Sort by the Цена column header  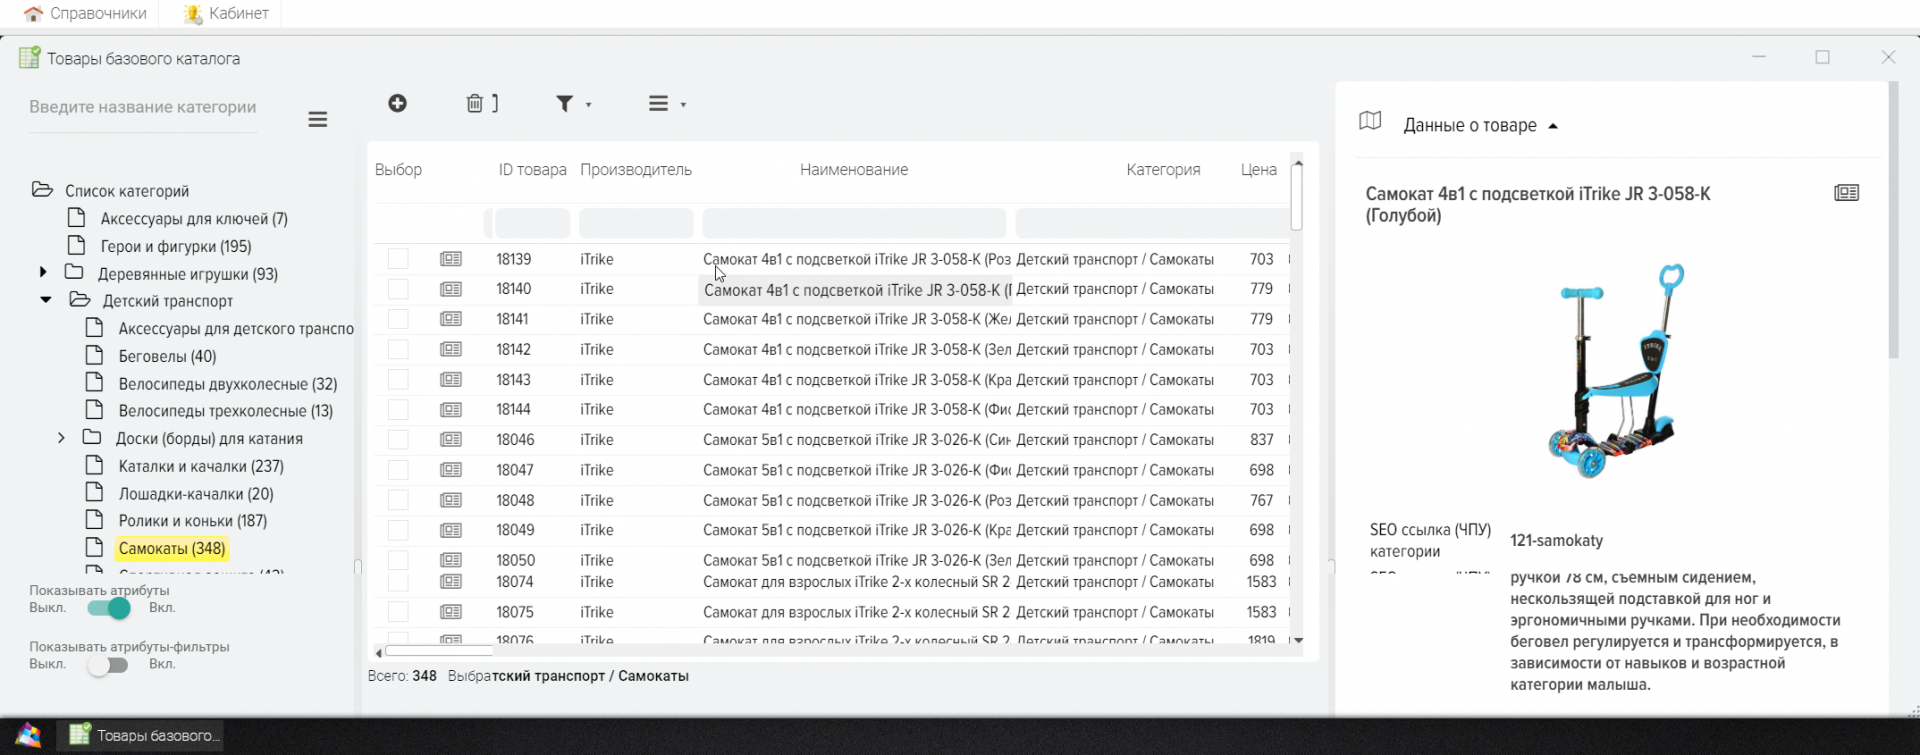1258,170
